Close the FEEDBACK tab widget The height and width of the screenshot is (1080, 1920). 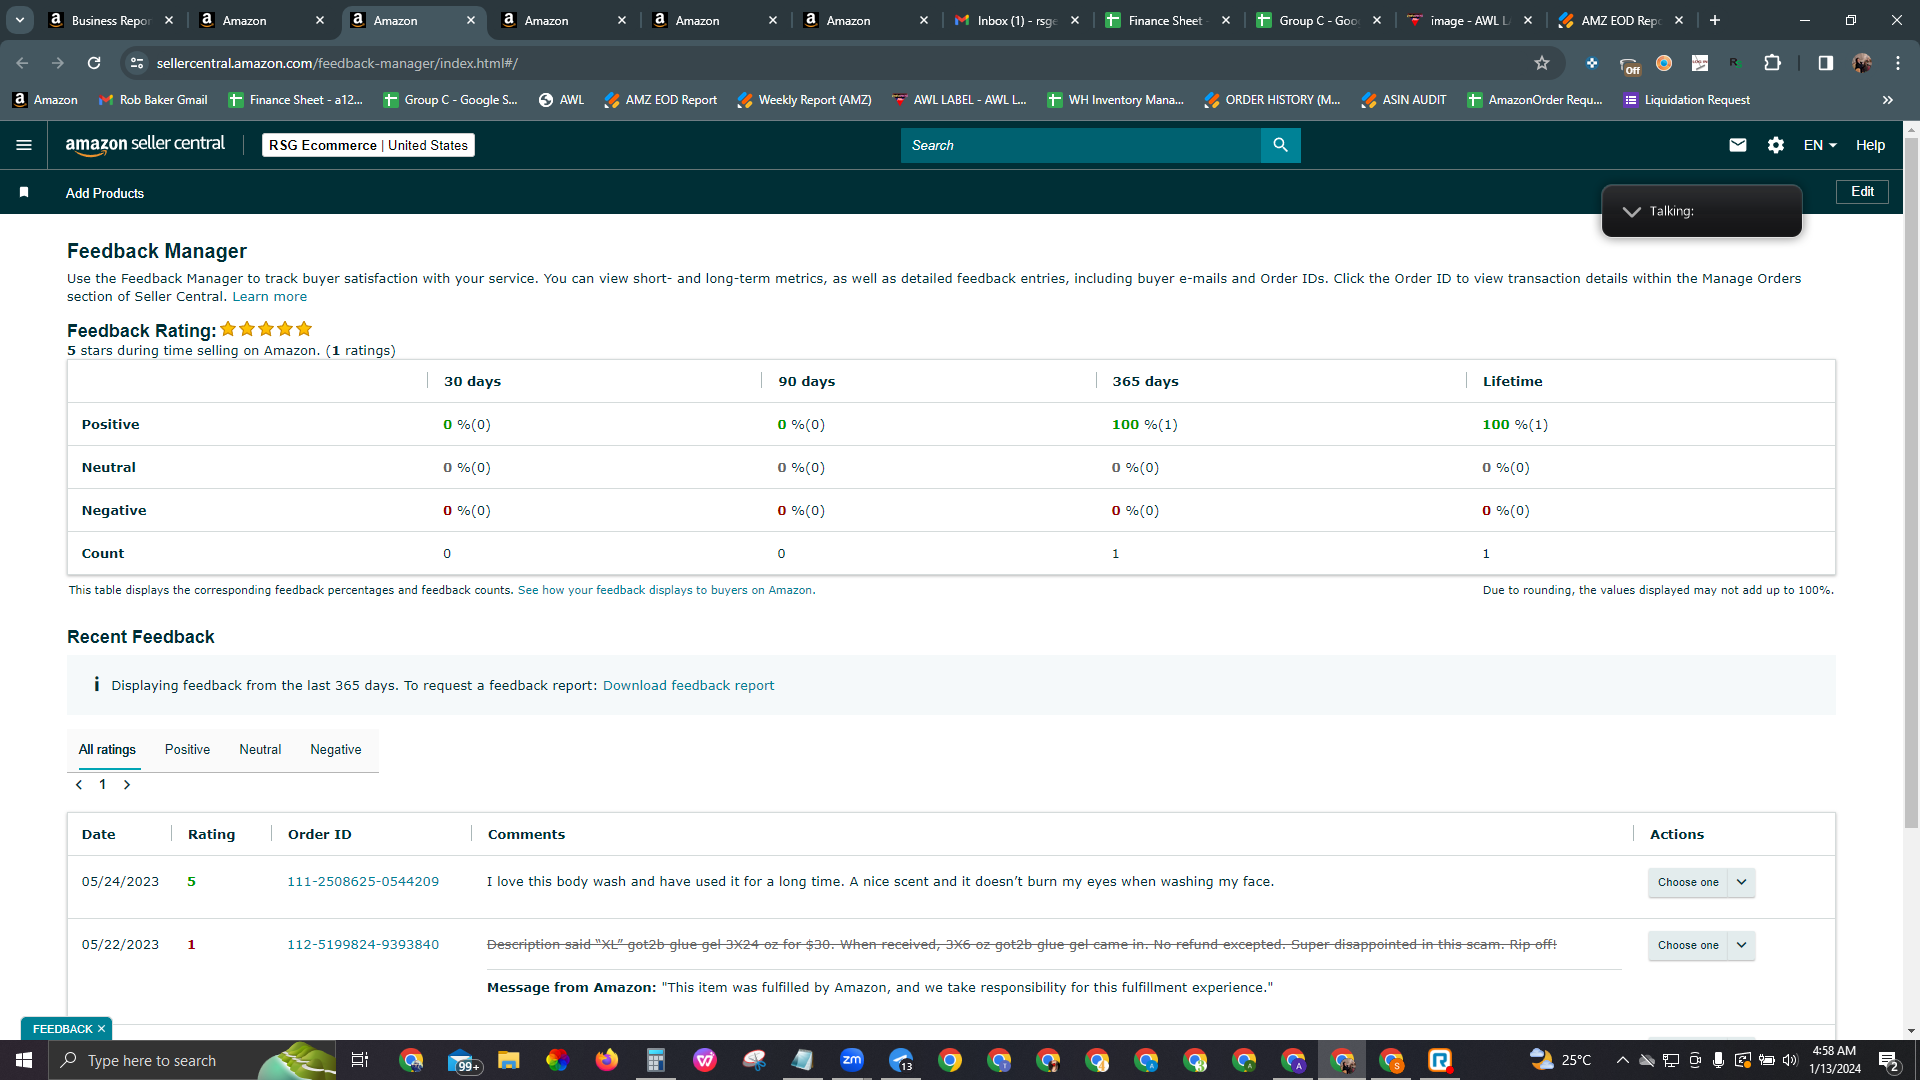point(101,1029)
